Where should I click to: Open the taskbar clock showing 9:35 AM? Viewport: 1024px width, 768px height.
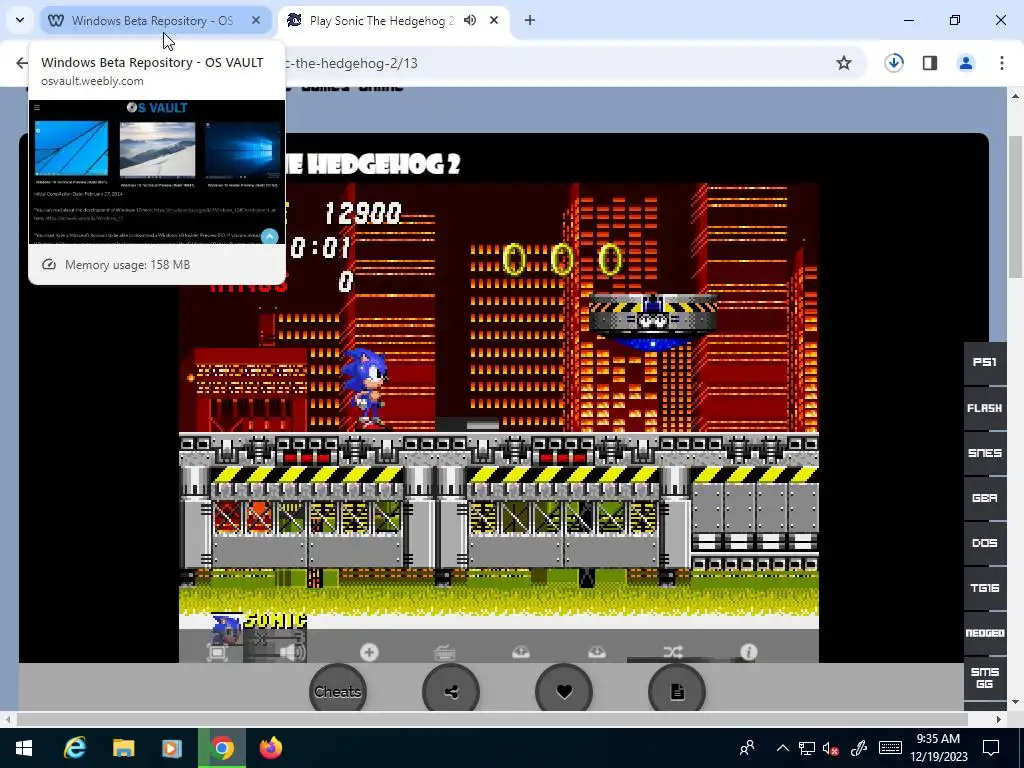[938, 748]
